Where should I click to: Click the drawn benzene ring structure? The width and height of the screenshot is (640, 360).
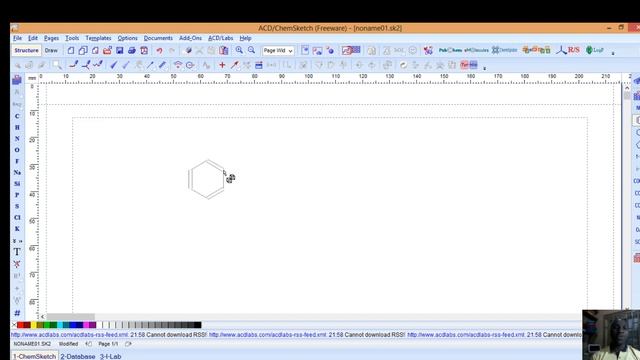[x=207, y=180]
